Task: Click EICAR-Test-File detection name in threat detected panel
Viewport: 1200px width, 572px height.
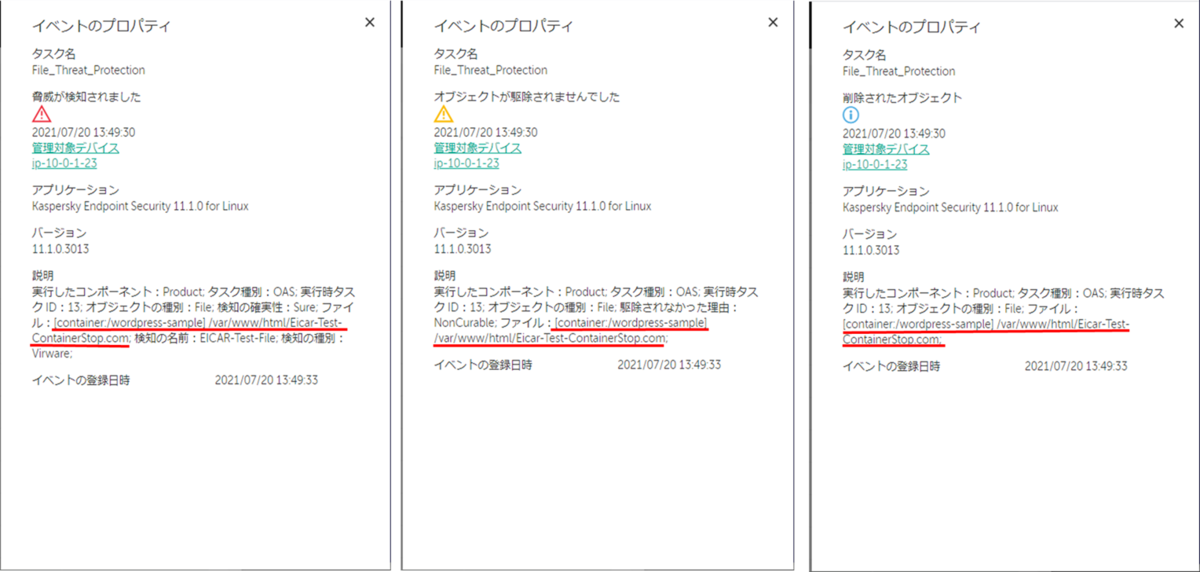Action: tap(235, 339)
